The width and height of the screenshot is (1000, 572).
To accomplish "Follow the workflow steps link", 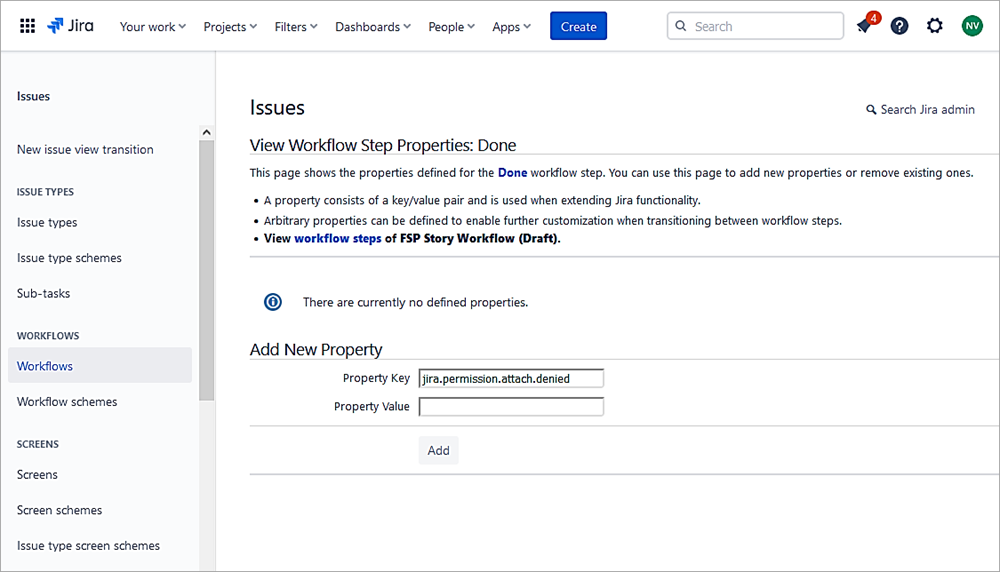I will [337, 239].
